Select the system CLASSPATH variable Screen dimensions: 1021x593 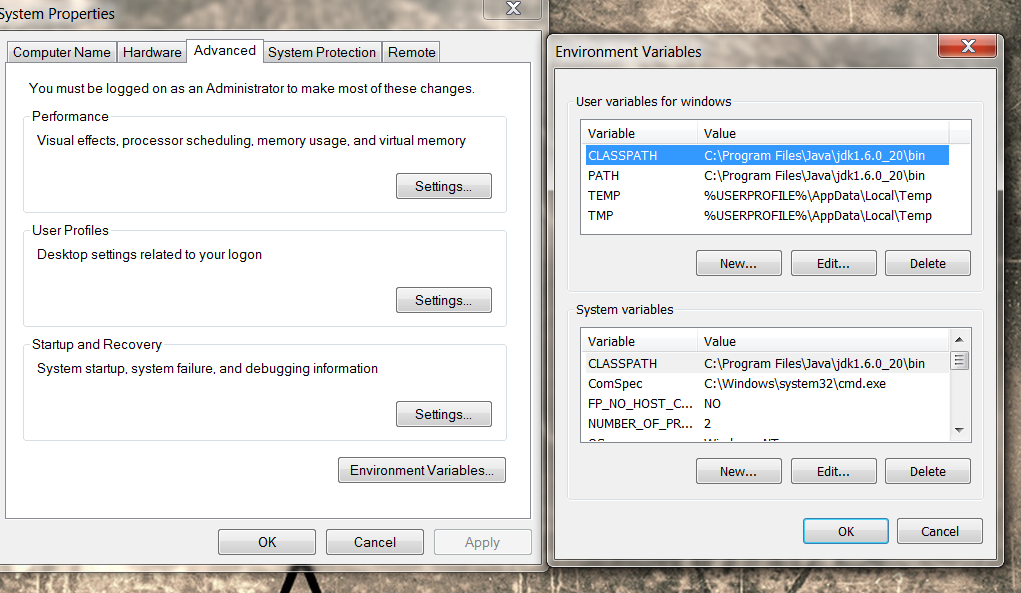coord(767,363)
